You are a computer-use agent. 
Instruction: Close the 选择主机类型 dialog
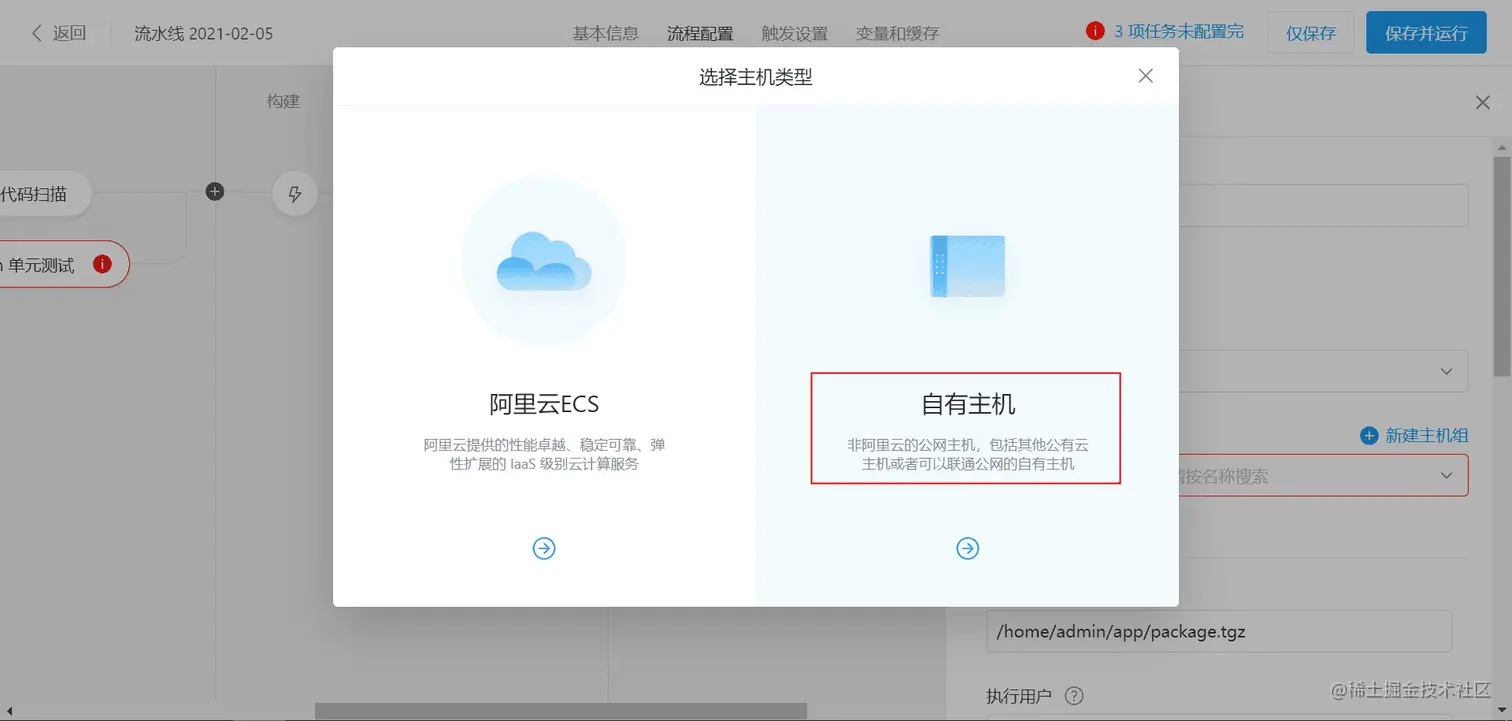click(x=1146, y=76)
